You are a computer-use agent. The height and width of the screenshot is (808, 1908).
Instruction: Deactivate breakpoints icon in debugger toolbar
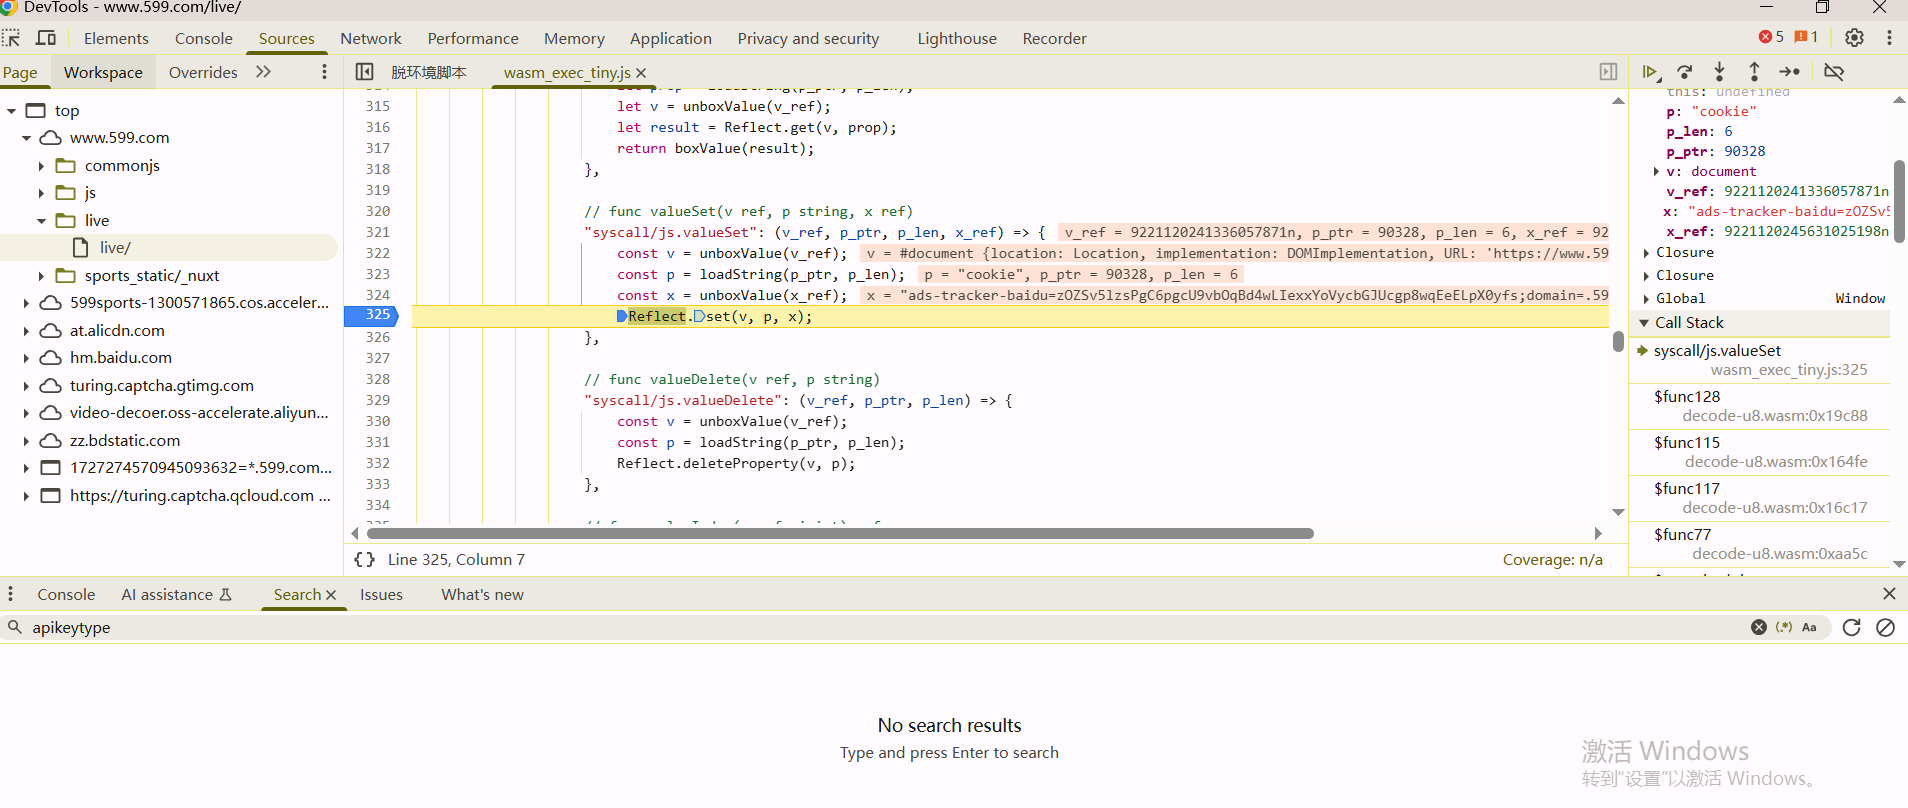coord(1834,72)
